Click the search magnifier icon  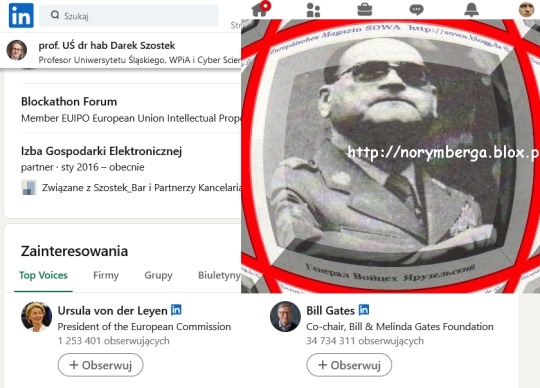(x=55, y=15)
